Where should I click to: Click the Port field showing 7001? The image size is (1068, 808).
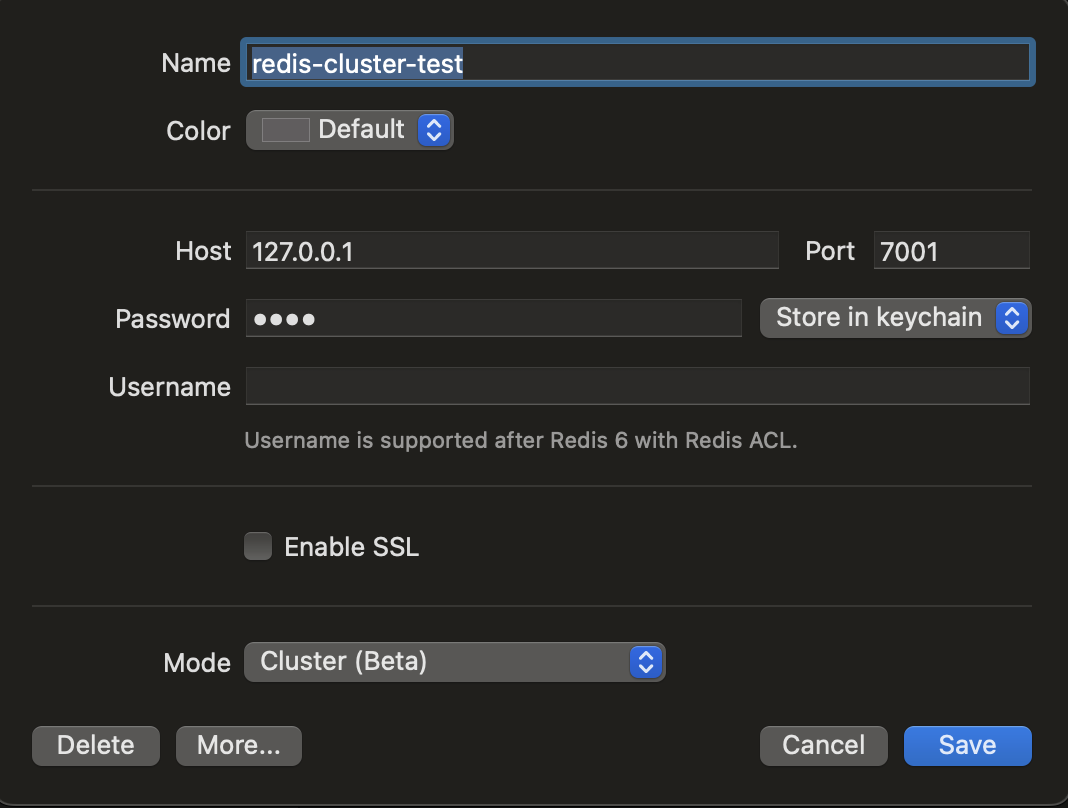(x=952, y=251)
